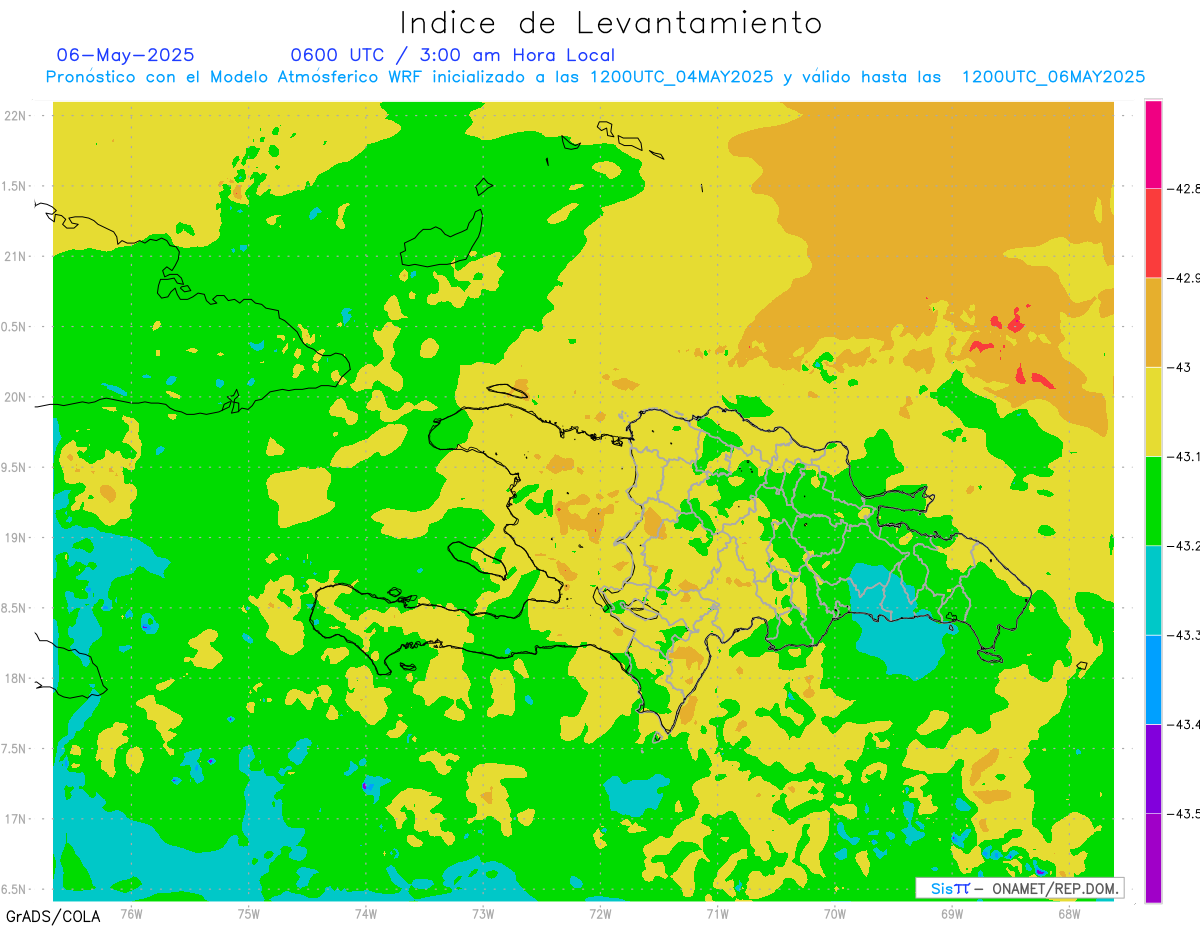Click the 18N latitude label
The width and height of the screenshot is (1200, 927).
pyautogui.click(x=14, y=678)
